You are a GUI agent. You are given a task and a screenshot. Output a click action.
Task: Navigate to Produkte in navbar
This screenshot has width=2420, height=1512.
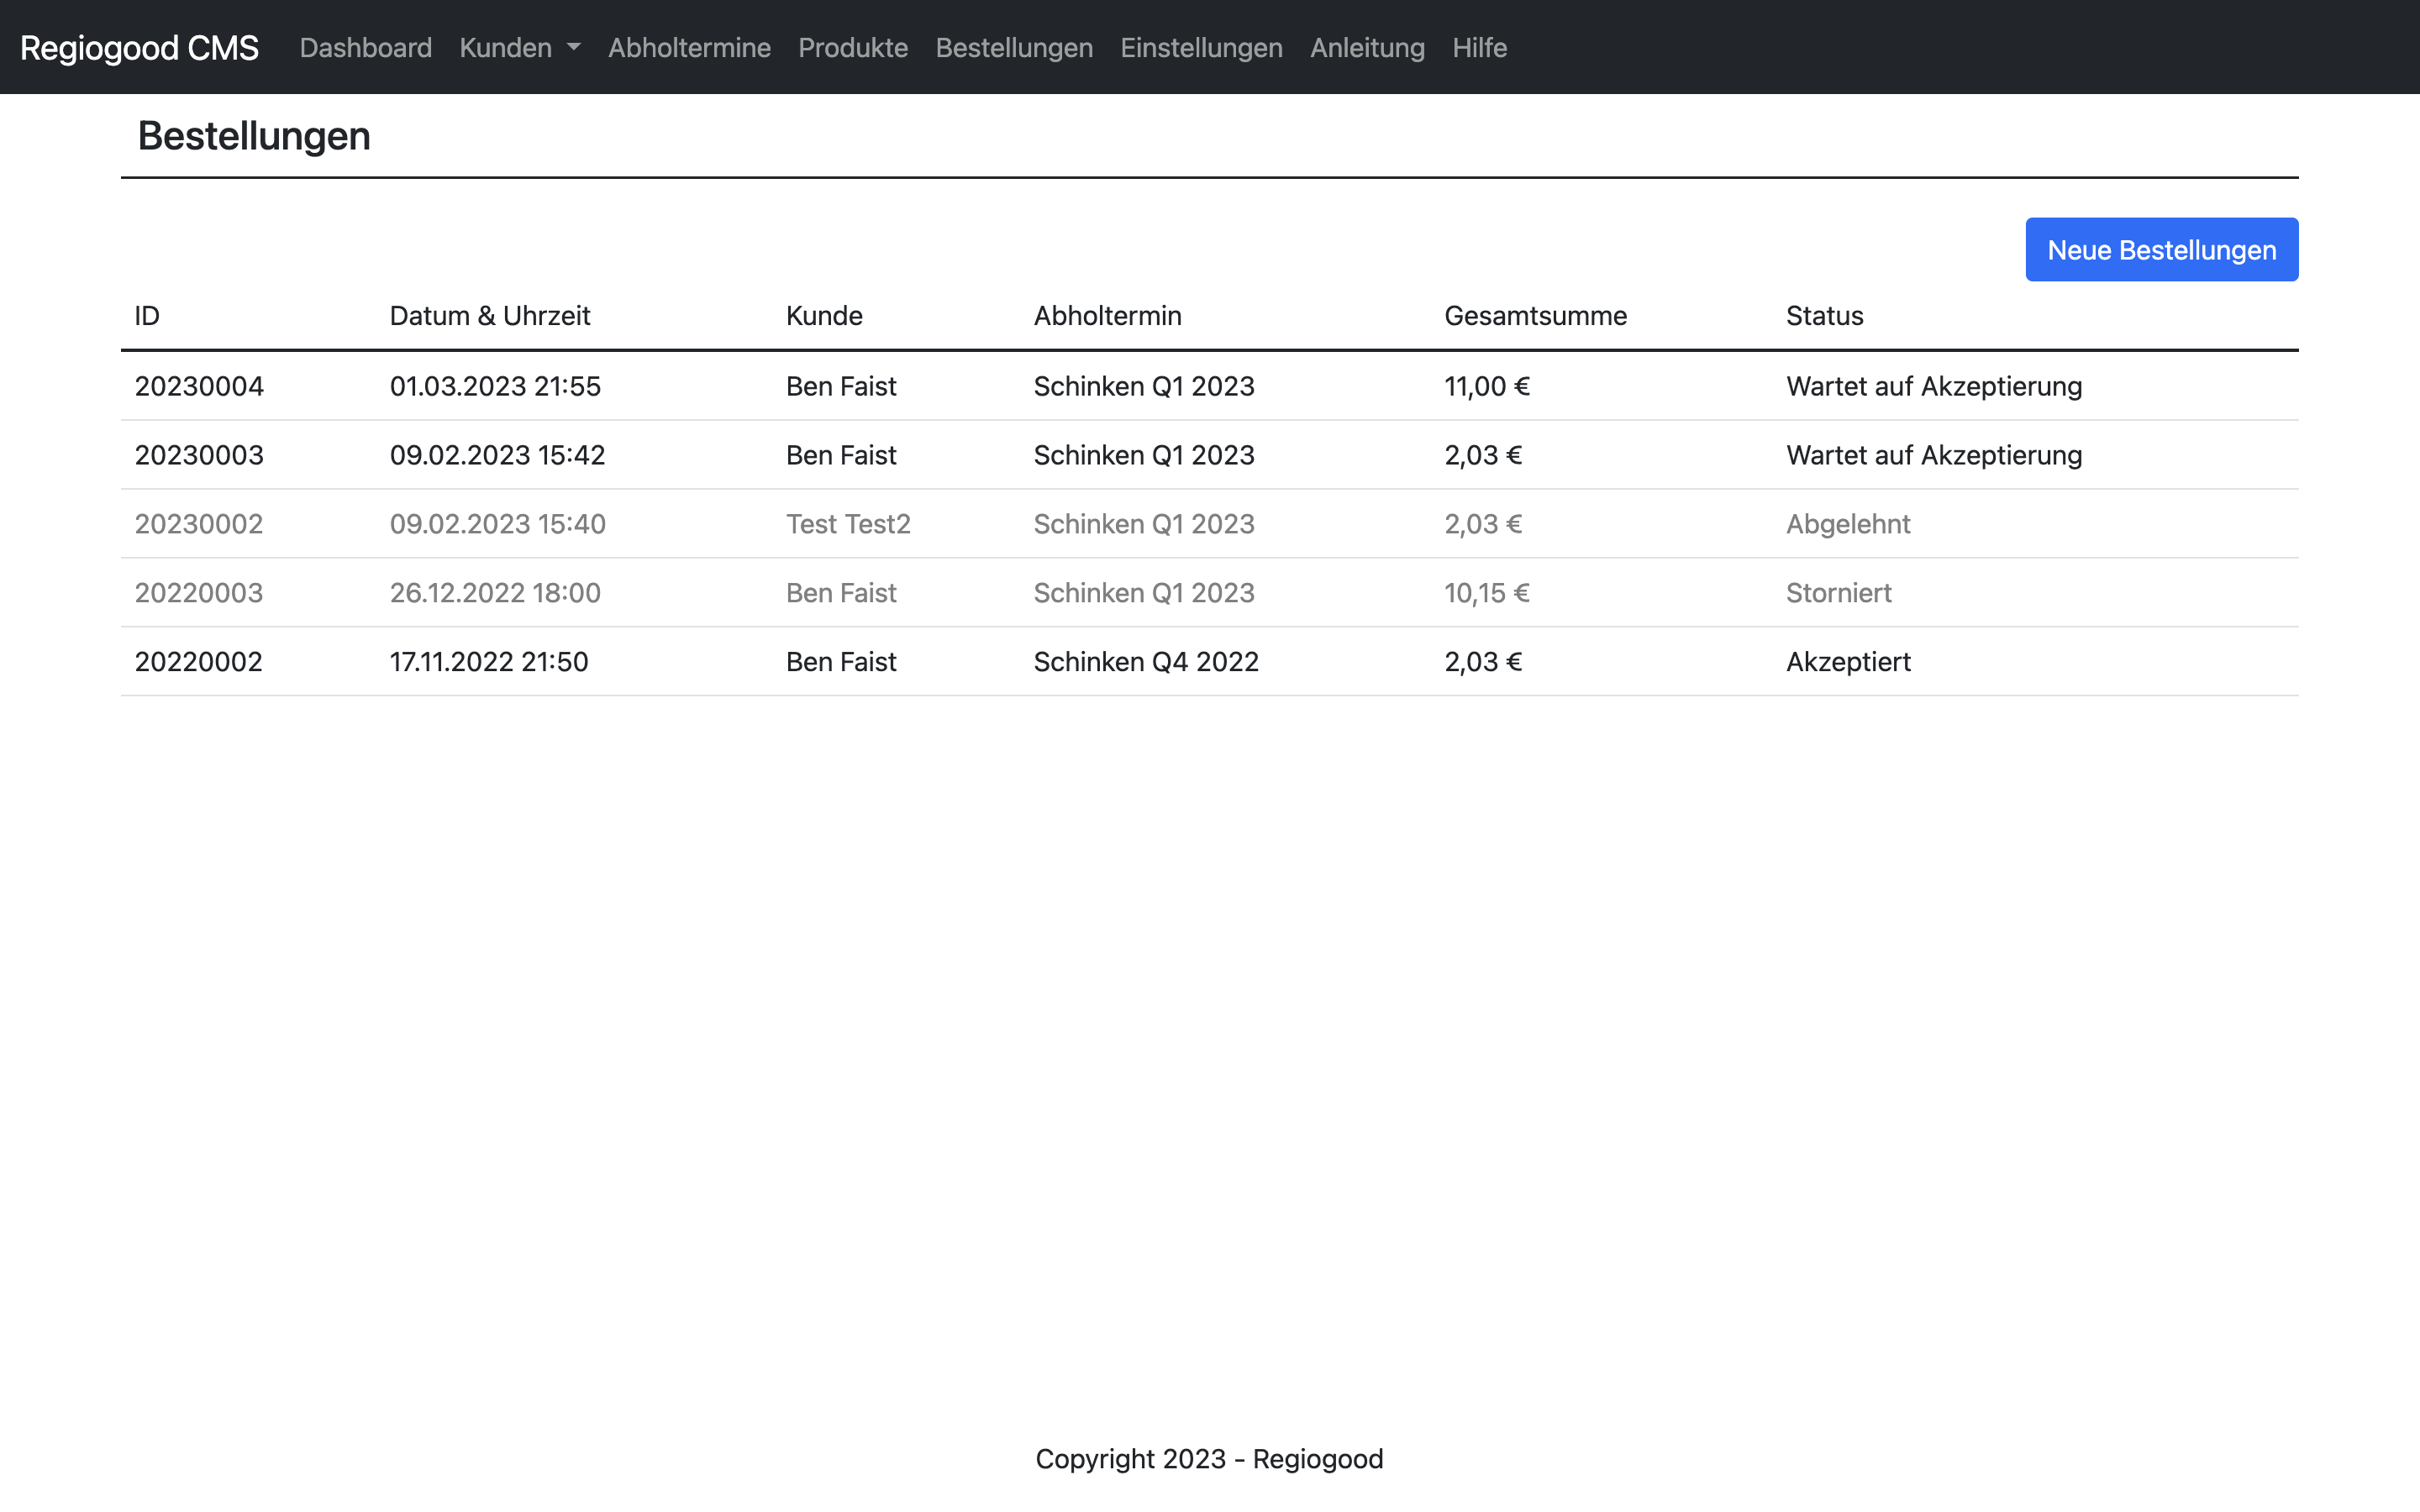852,48
